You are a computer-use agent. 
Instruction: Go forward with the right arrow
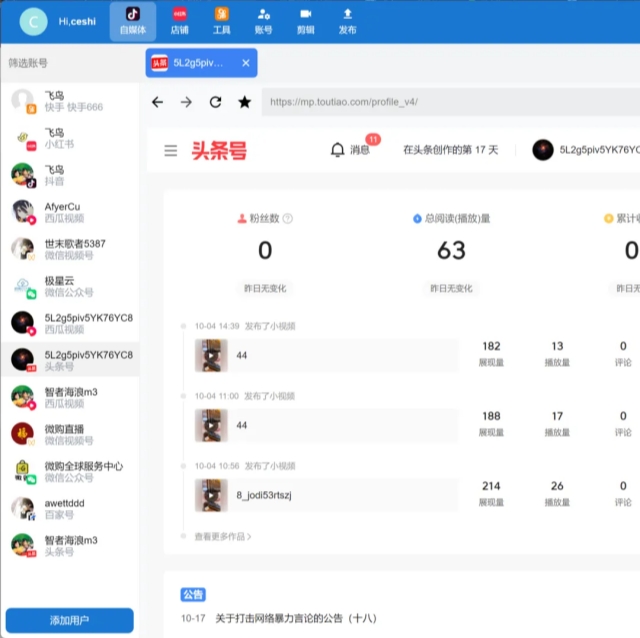[x=186, y=102]
